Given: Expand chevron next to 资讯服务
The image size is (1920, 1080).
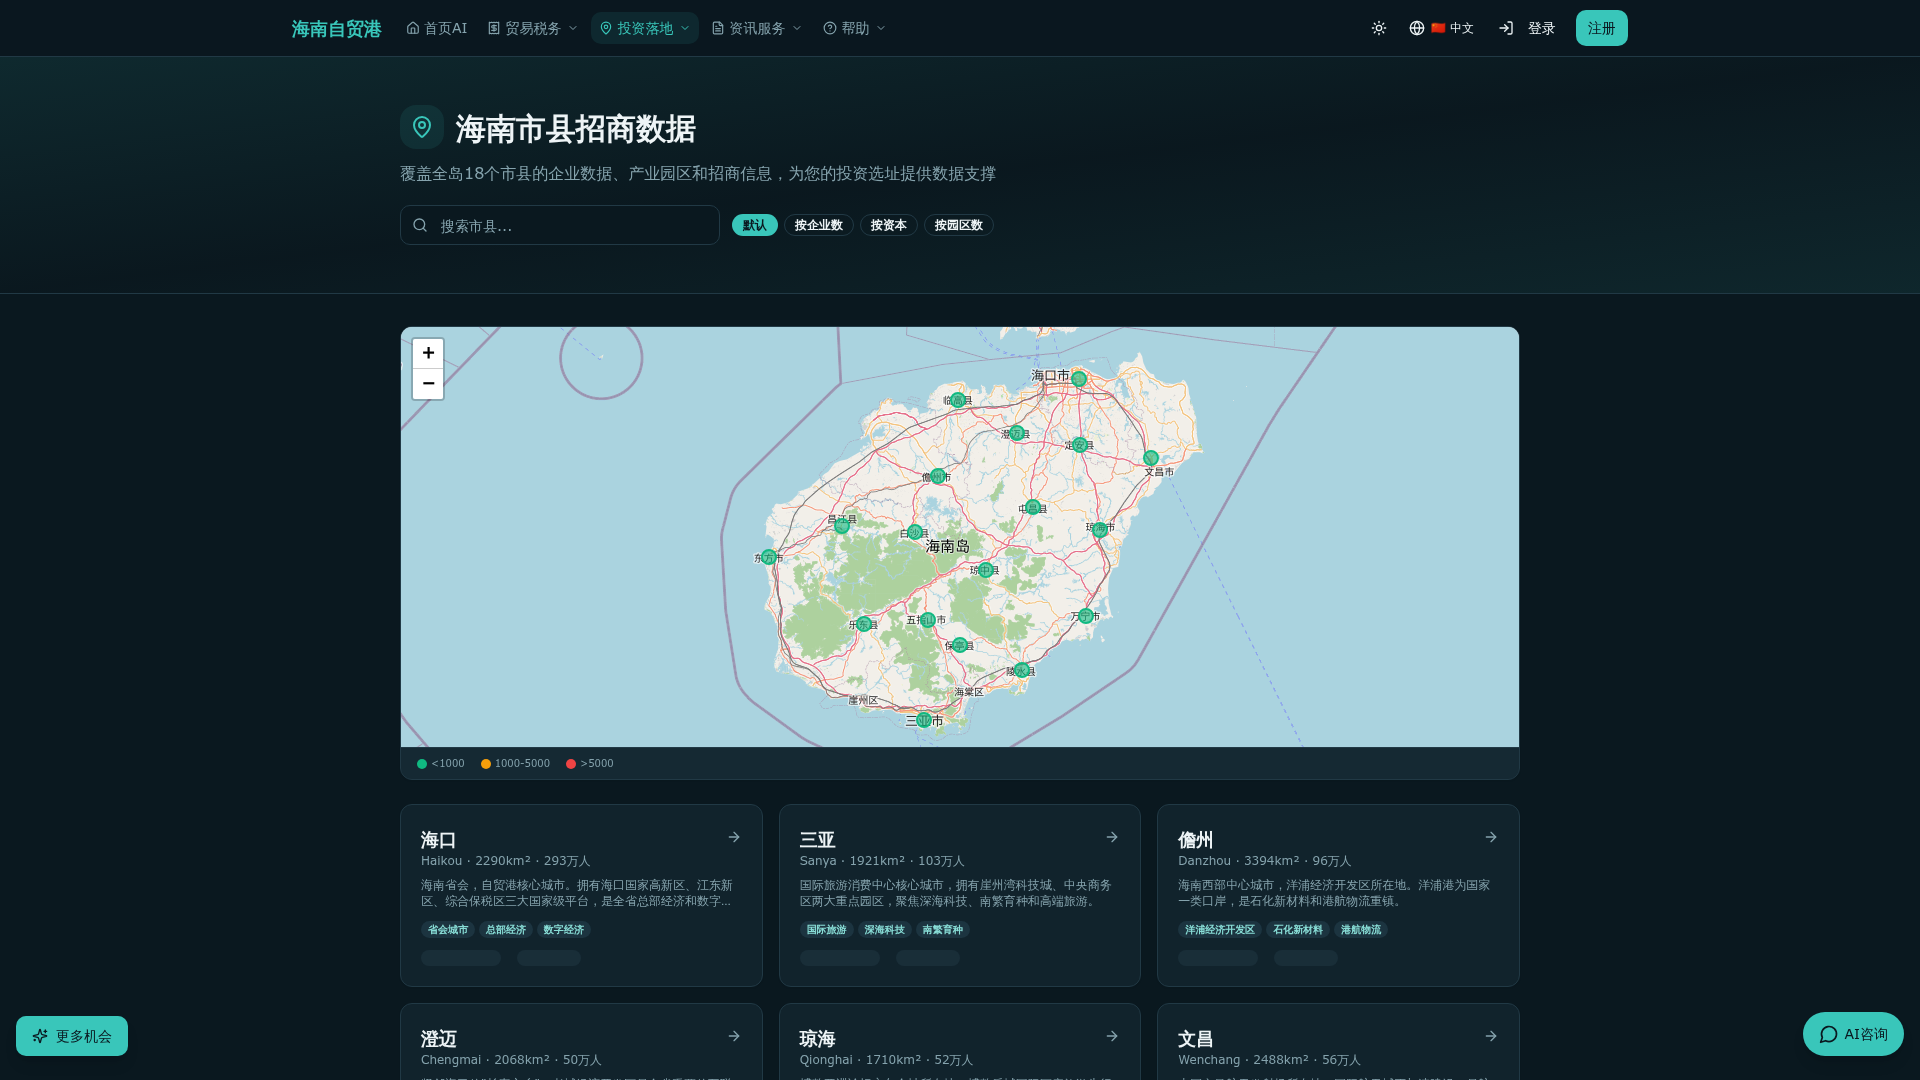Looking at the screenshot, I should pos(797,28).
